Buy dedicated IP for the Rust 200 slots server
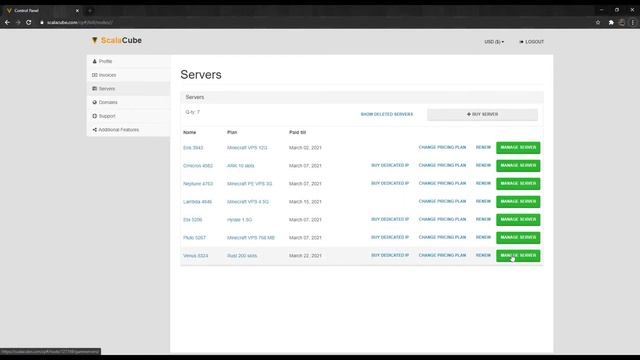640x360 pixels. (390, 255)
